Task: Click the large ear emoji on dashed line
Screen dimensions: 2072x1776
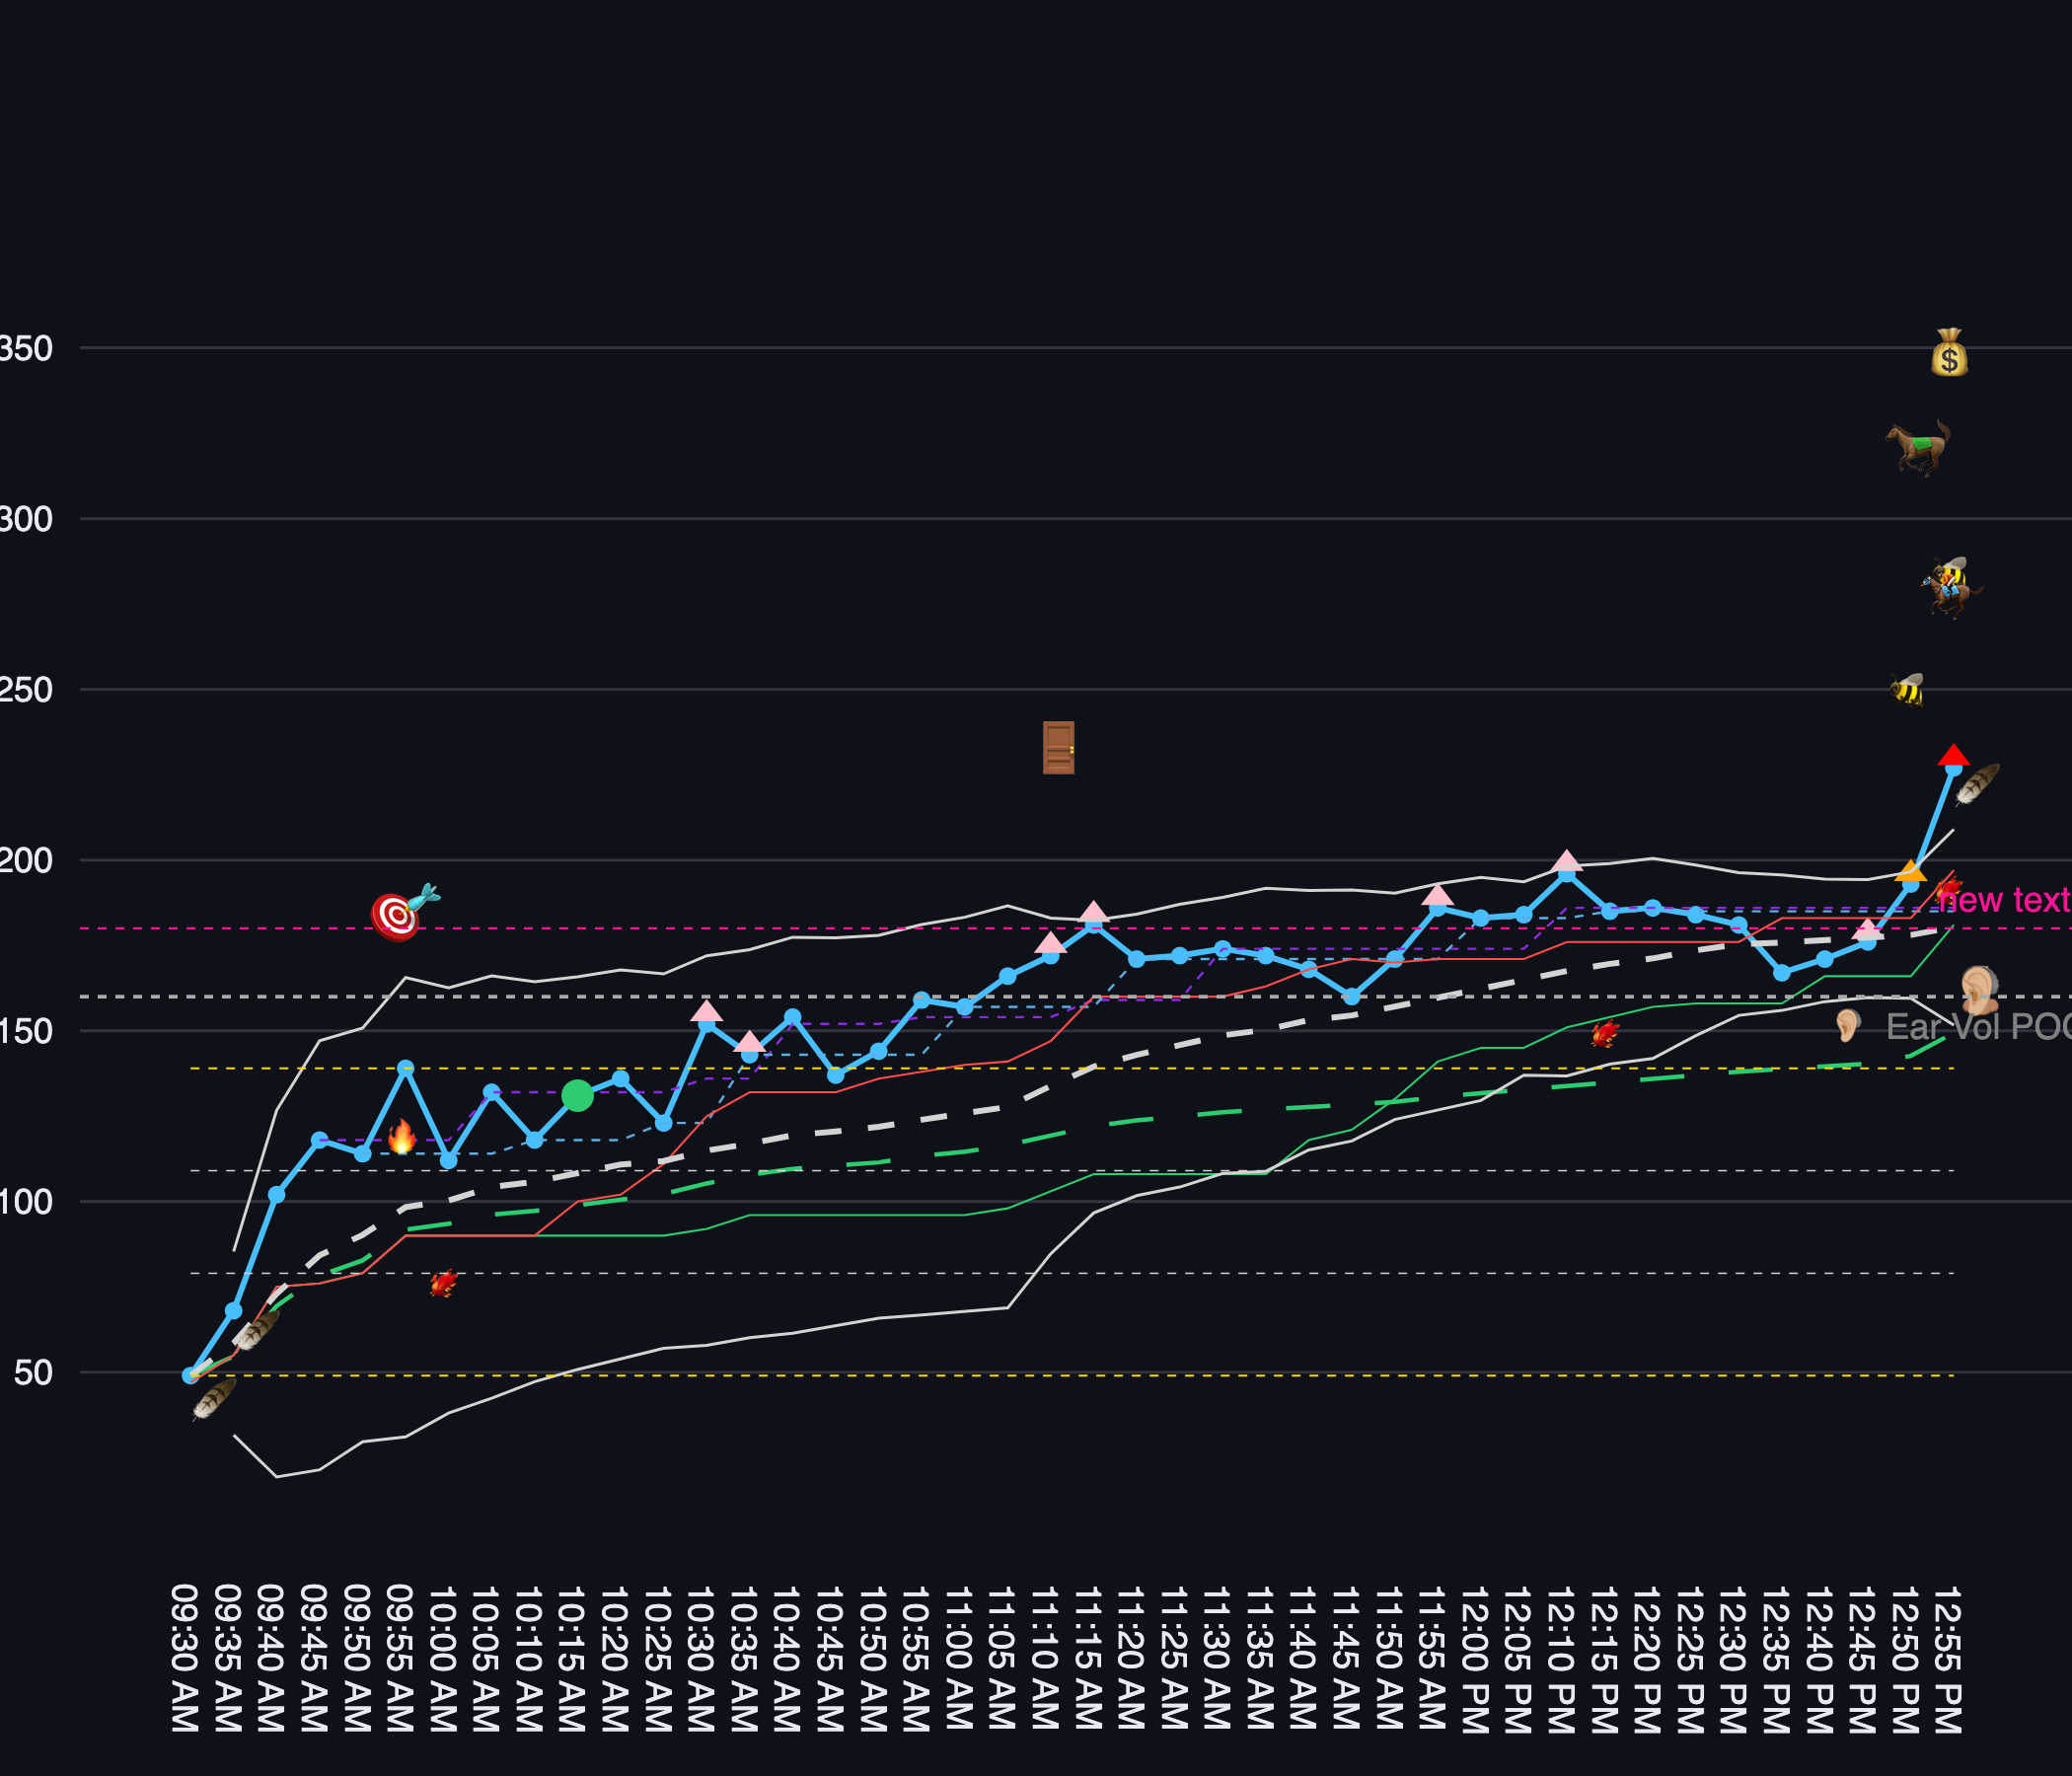Action: (1978, 990)
